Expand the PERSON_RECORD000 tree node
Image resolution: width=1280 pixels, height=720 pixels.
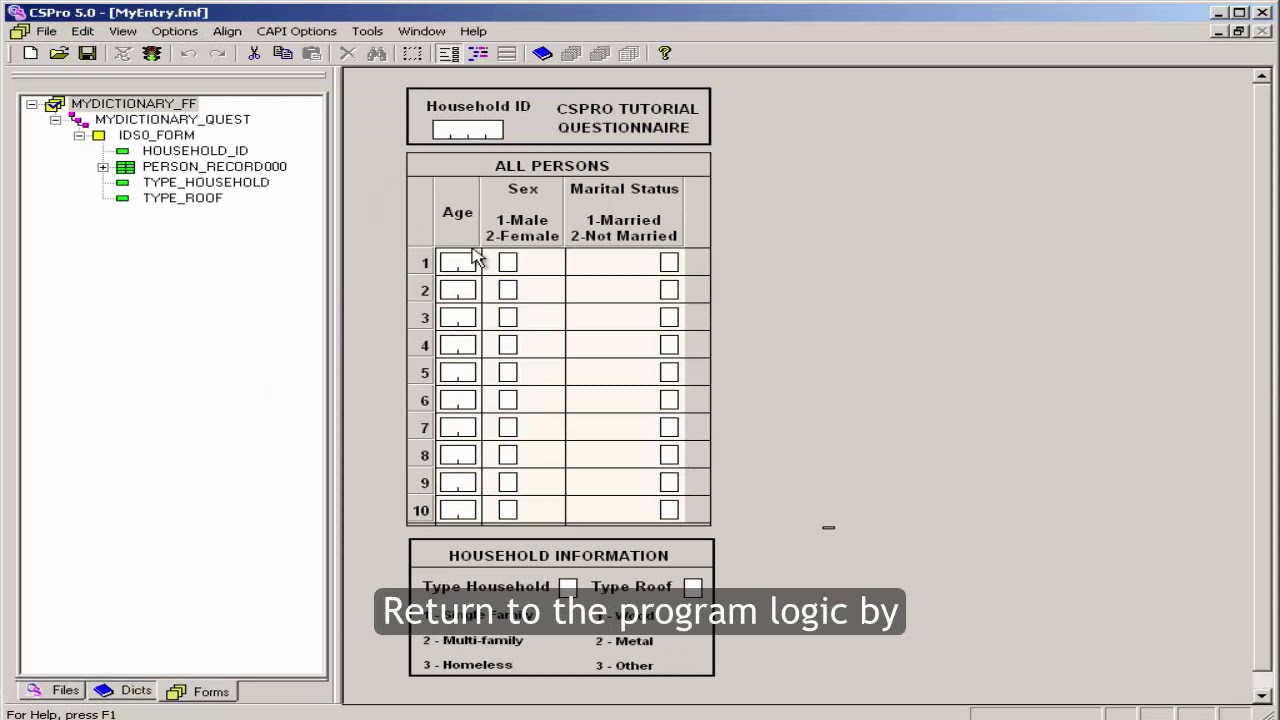tap(103, 167)
